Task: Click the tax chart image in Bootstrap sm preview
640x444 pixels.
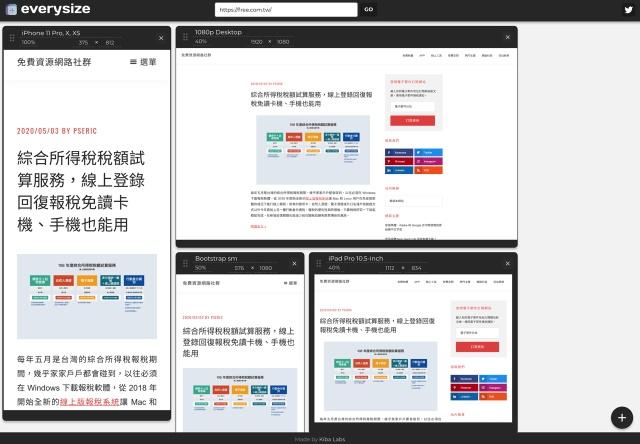Action: pyautogui.click(x=240, y=400)
